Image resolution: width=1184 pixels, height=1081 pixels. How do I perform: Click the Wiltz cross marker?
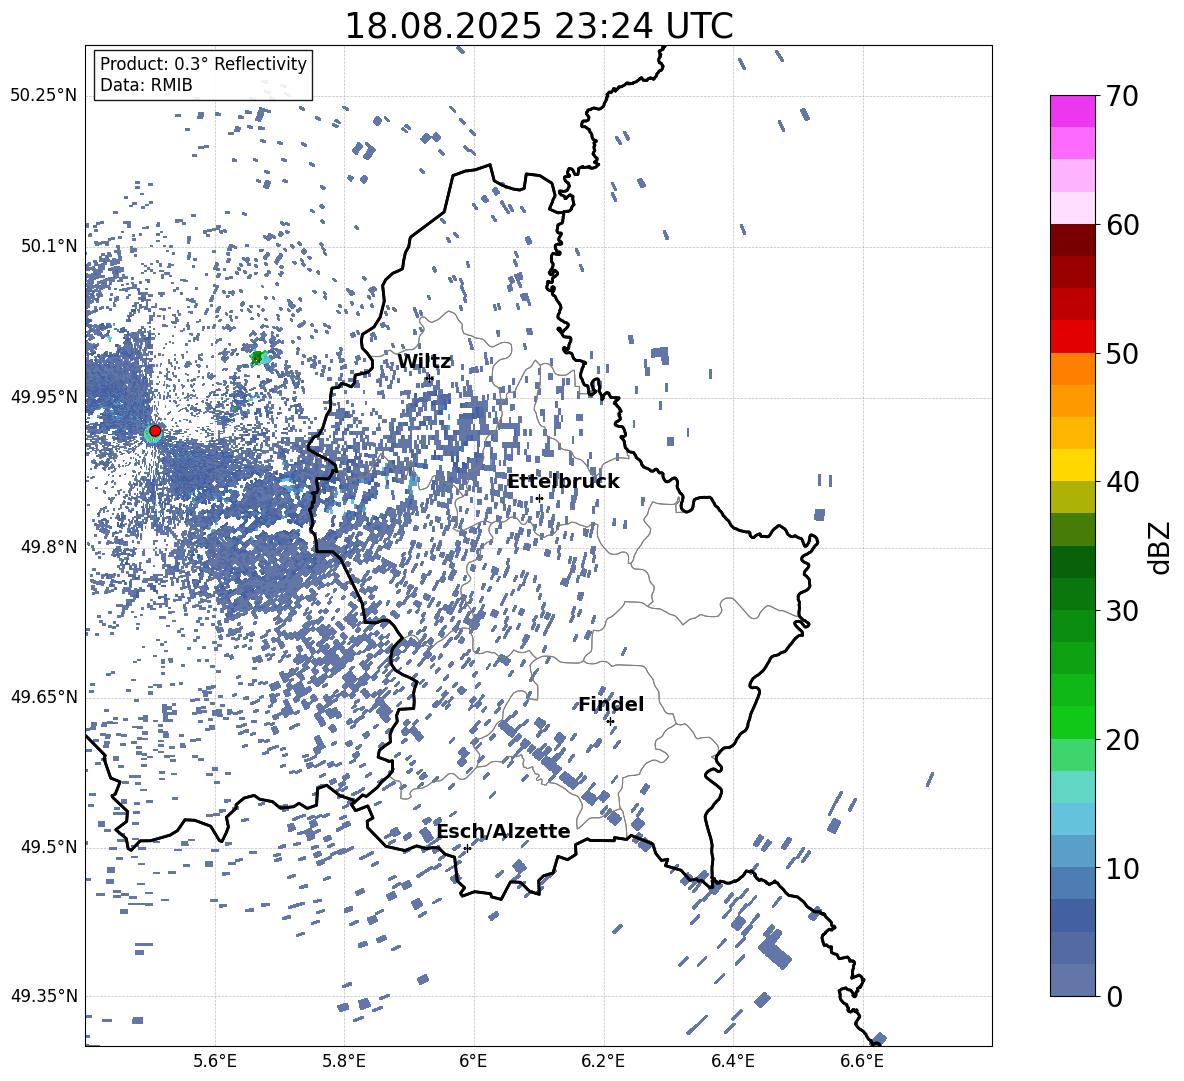click(429, 378)
